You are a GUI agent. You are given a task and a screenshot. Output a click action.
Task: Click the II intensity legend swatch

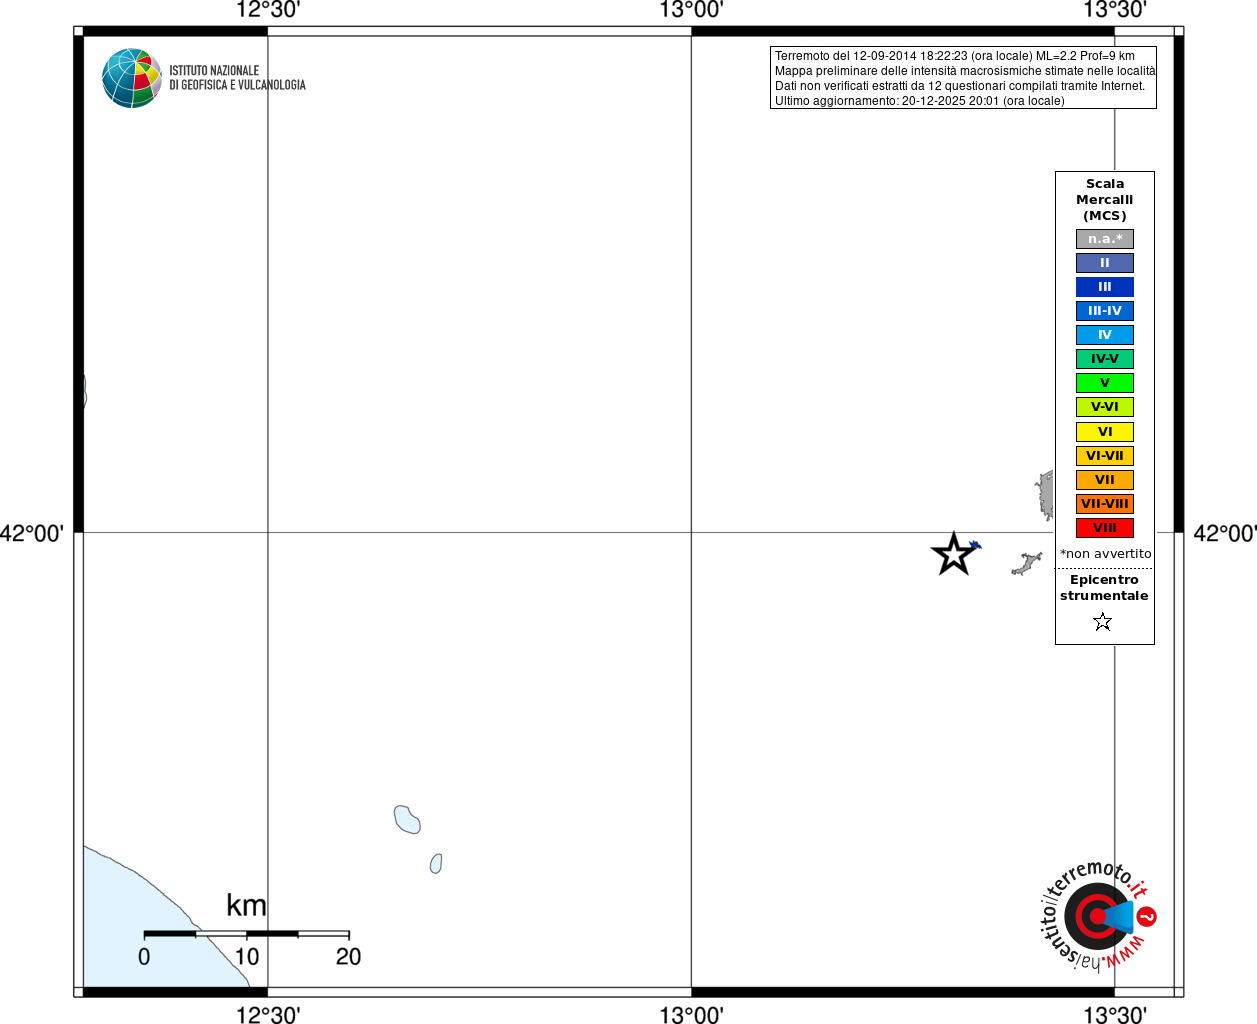coord(1105,263)
